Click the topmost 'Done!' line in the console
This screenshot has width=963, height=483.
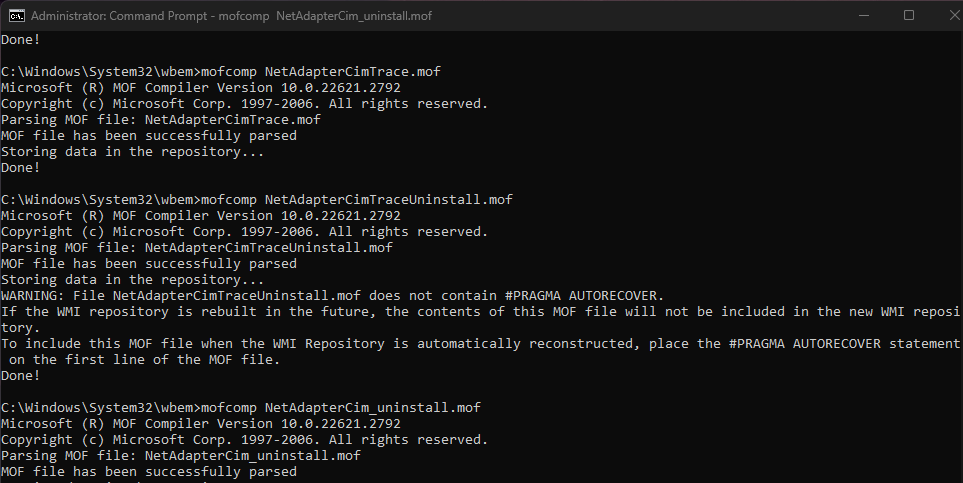20,40
